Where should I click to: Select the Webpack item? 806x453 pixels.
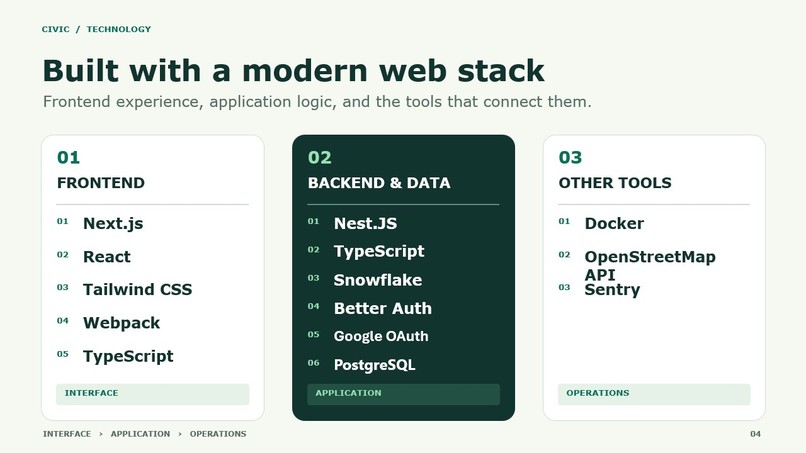(121, 323)
